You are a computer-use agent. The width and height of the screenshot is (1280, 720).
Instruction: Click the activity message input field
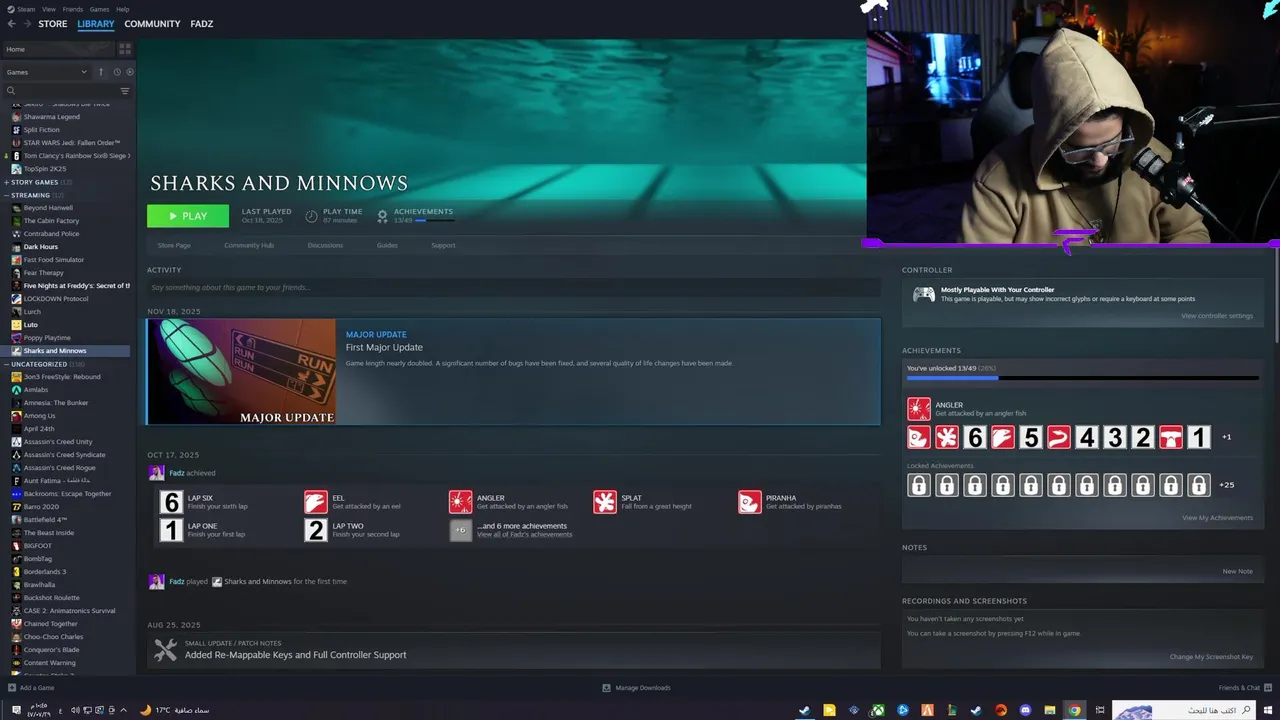513,288
